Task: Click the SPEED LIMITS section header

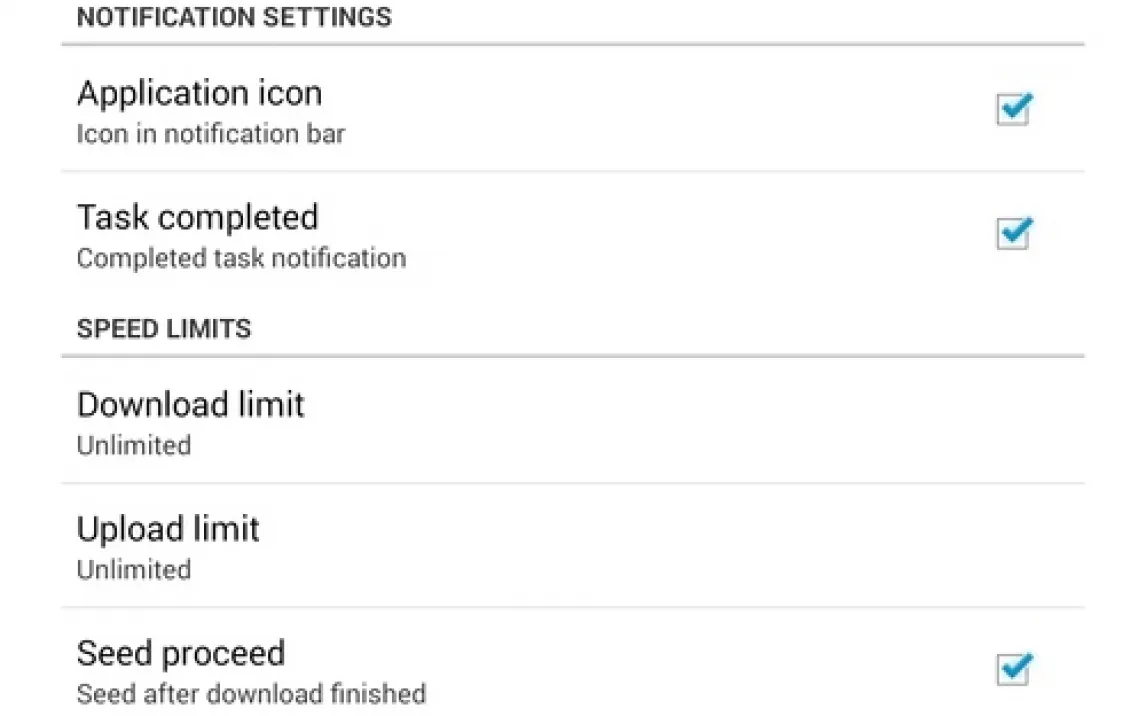Action: (164, 329)
